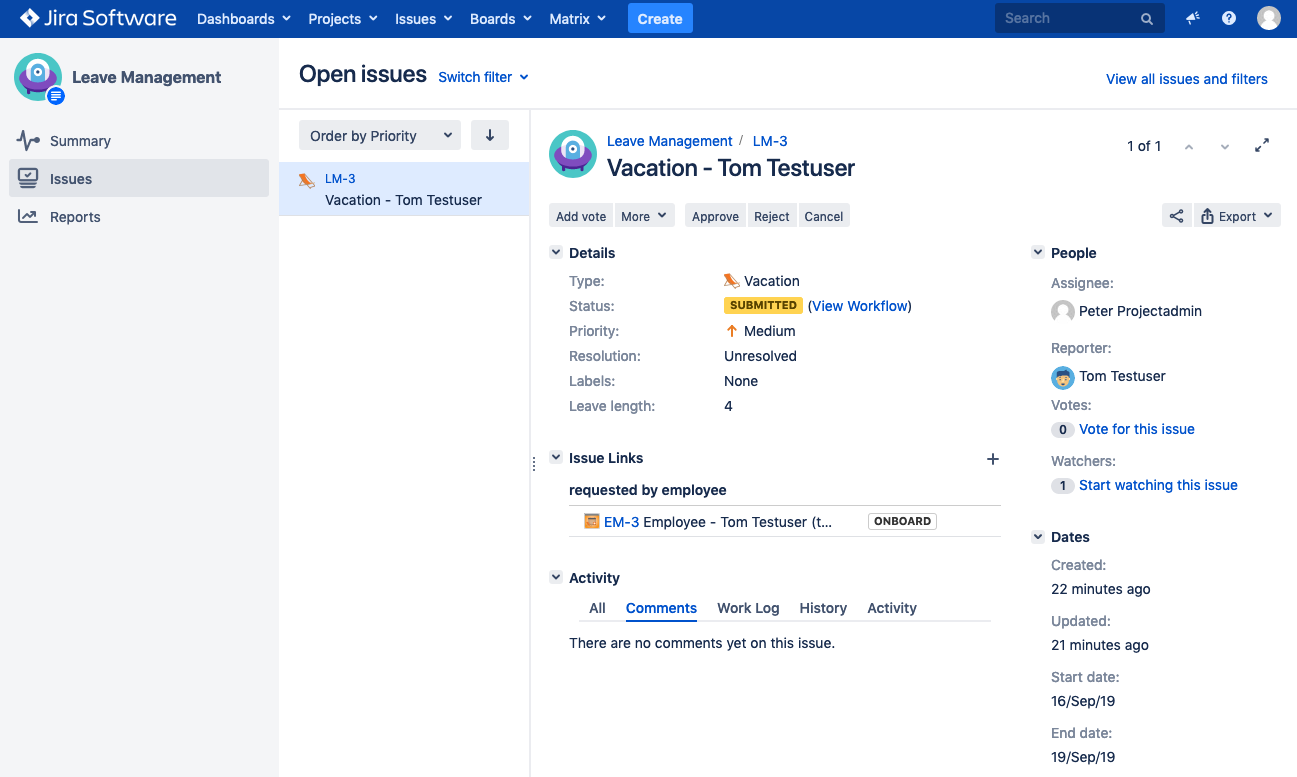Open the Order by Priority dropdown
Screen dimensions: 1297x777
pos(380,136)
